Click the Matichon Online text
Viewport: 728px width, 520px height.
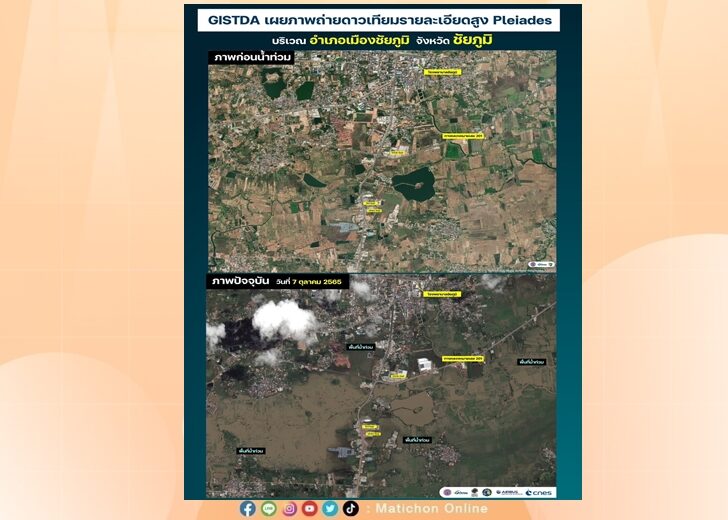point(431,508)
